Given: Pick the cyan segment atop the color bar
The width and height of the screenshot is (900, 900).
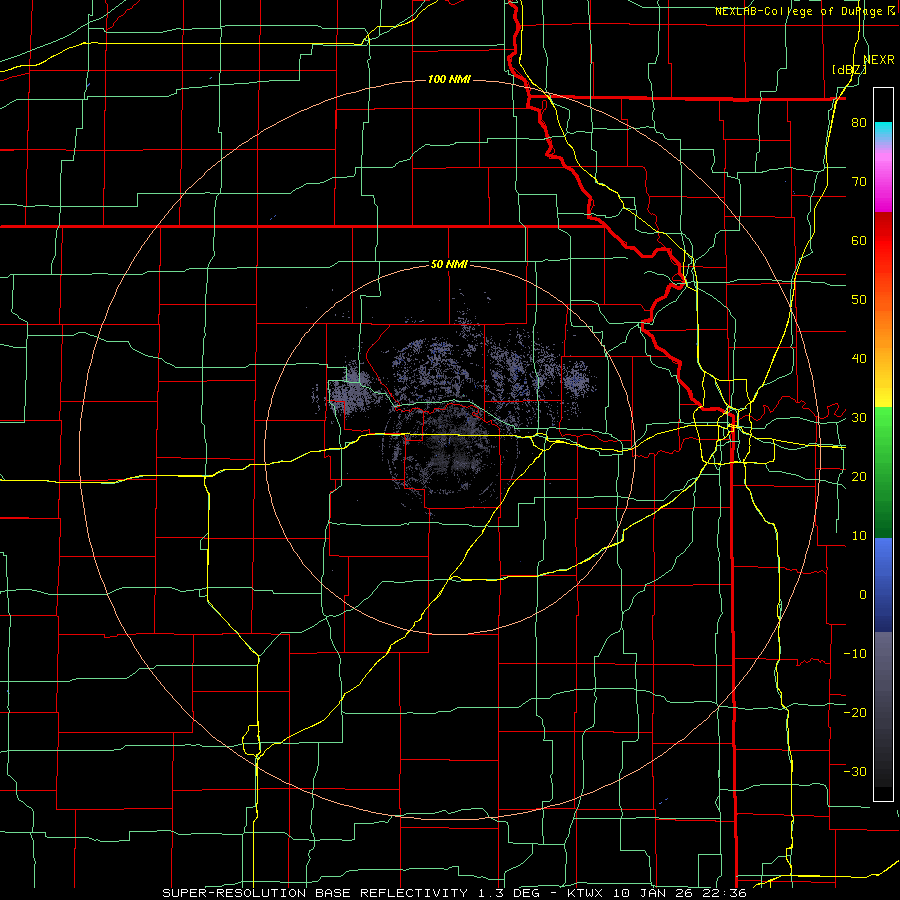Looking at the screenshot, I should (883, 131).
